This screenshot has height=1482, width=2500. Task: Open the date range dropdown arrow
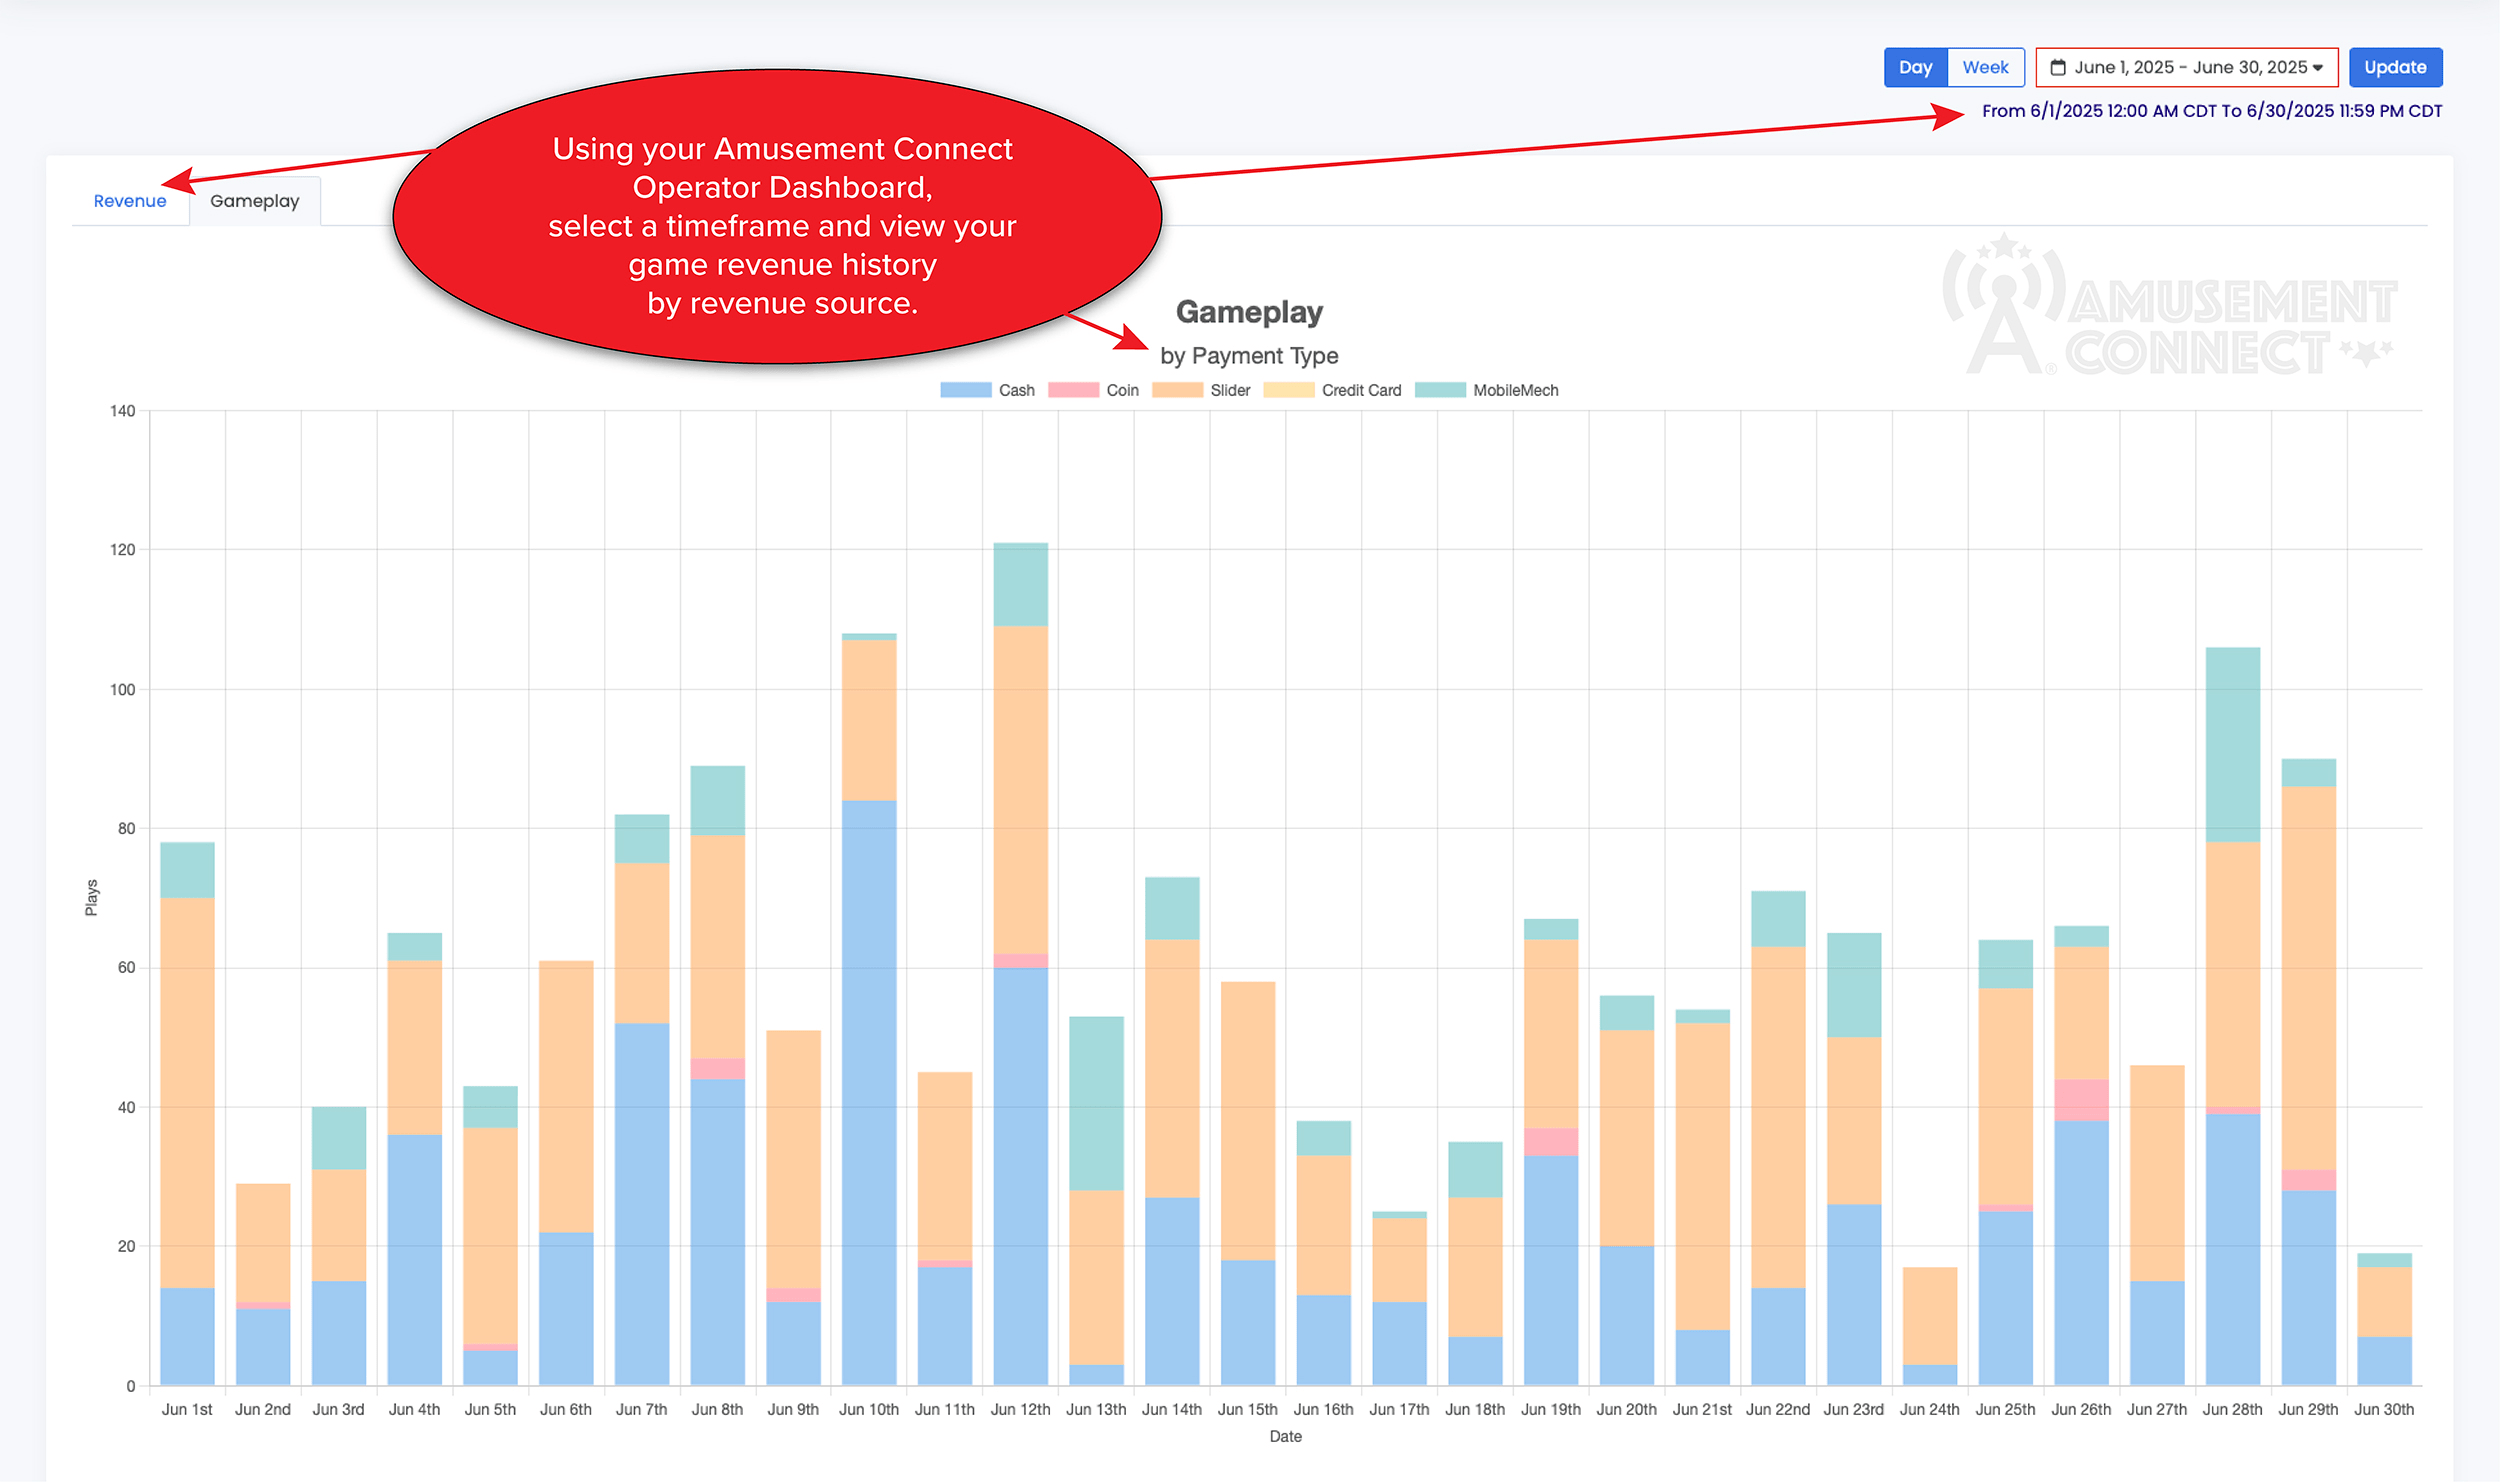[2317, 68]
